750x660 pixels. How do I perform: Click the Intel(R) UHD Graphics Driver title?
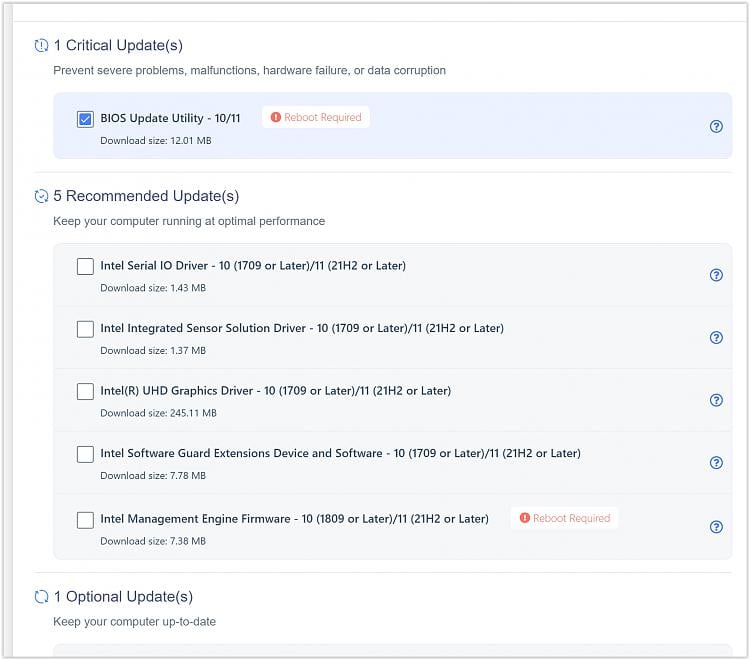click(x=275, y=391)
